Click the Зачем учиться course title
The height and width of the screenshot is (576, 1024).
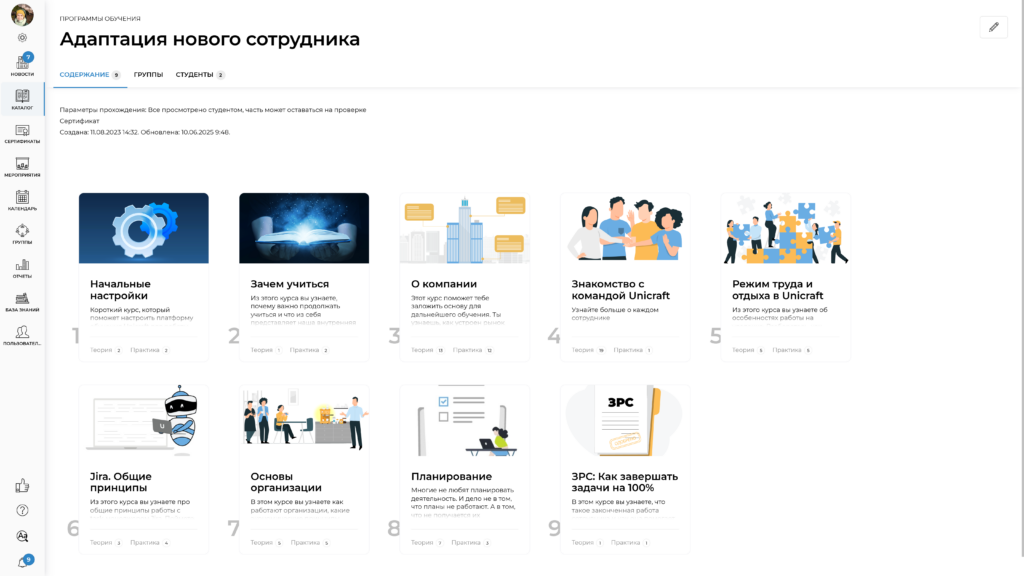coord(289,284)
